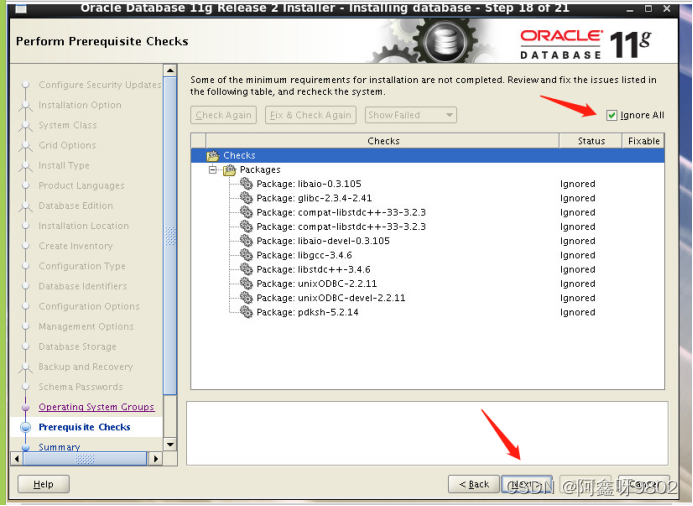Click the Checks column header
Screen dimensions: 693x506
pos(383,141)
